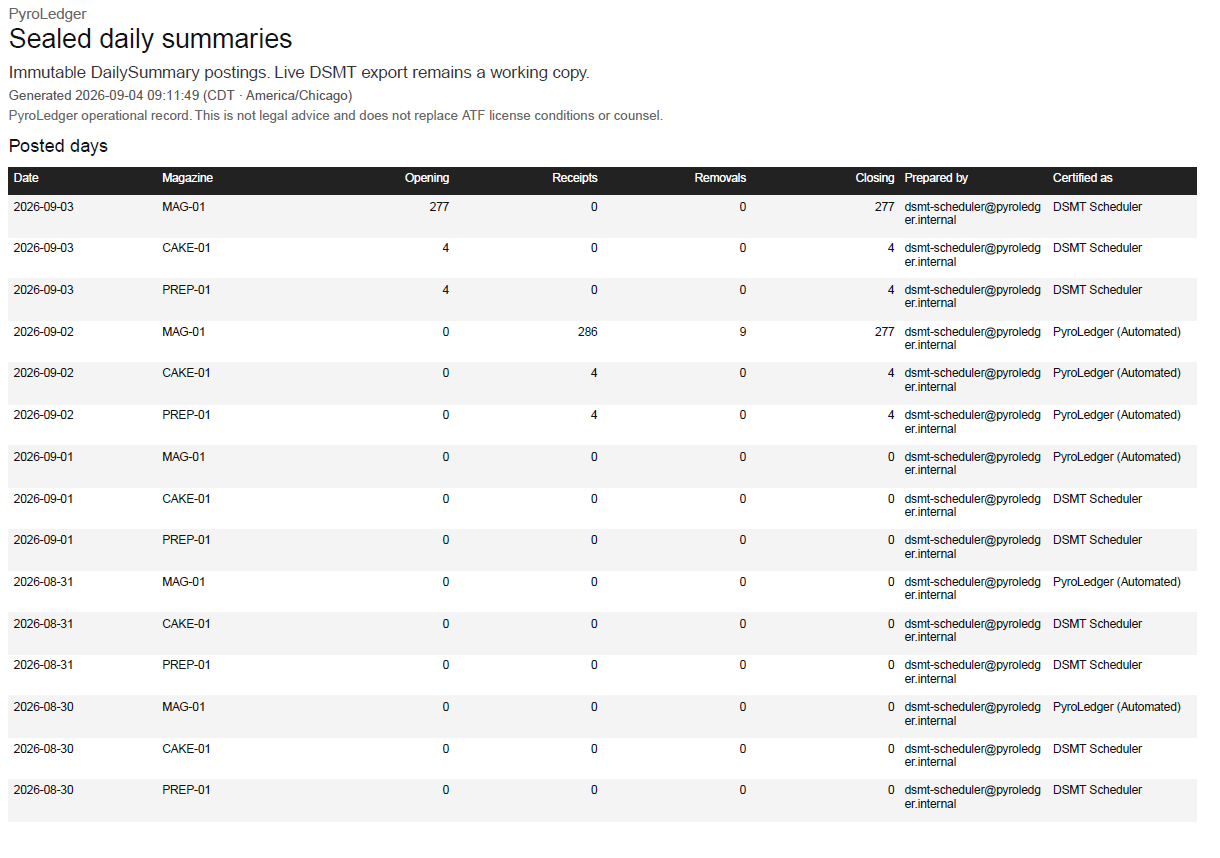Click the 'Generated 2026-09-04 09:11:49' timestamp line
Screen dimensions: 1220x858
click(180, 96)
